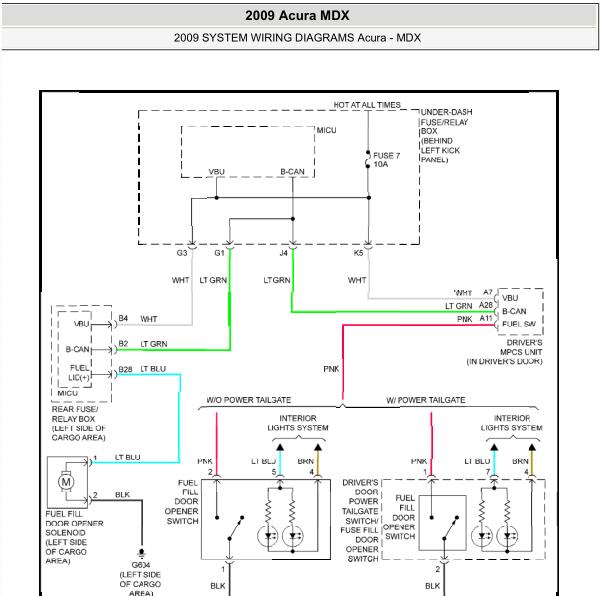This screenshot has height=596, width=601.
Task: Click 'INTERIOR LIGHTS SYSTEM' under W/ POWER TAILGATE
Action: (512, 423)
